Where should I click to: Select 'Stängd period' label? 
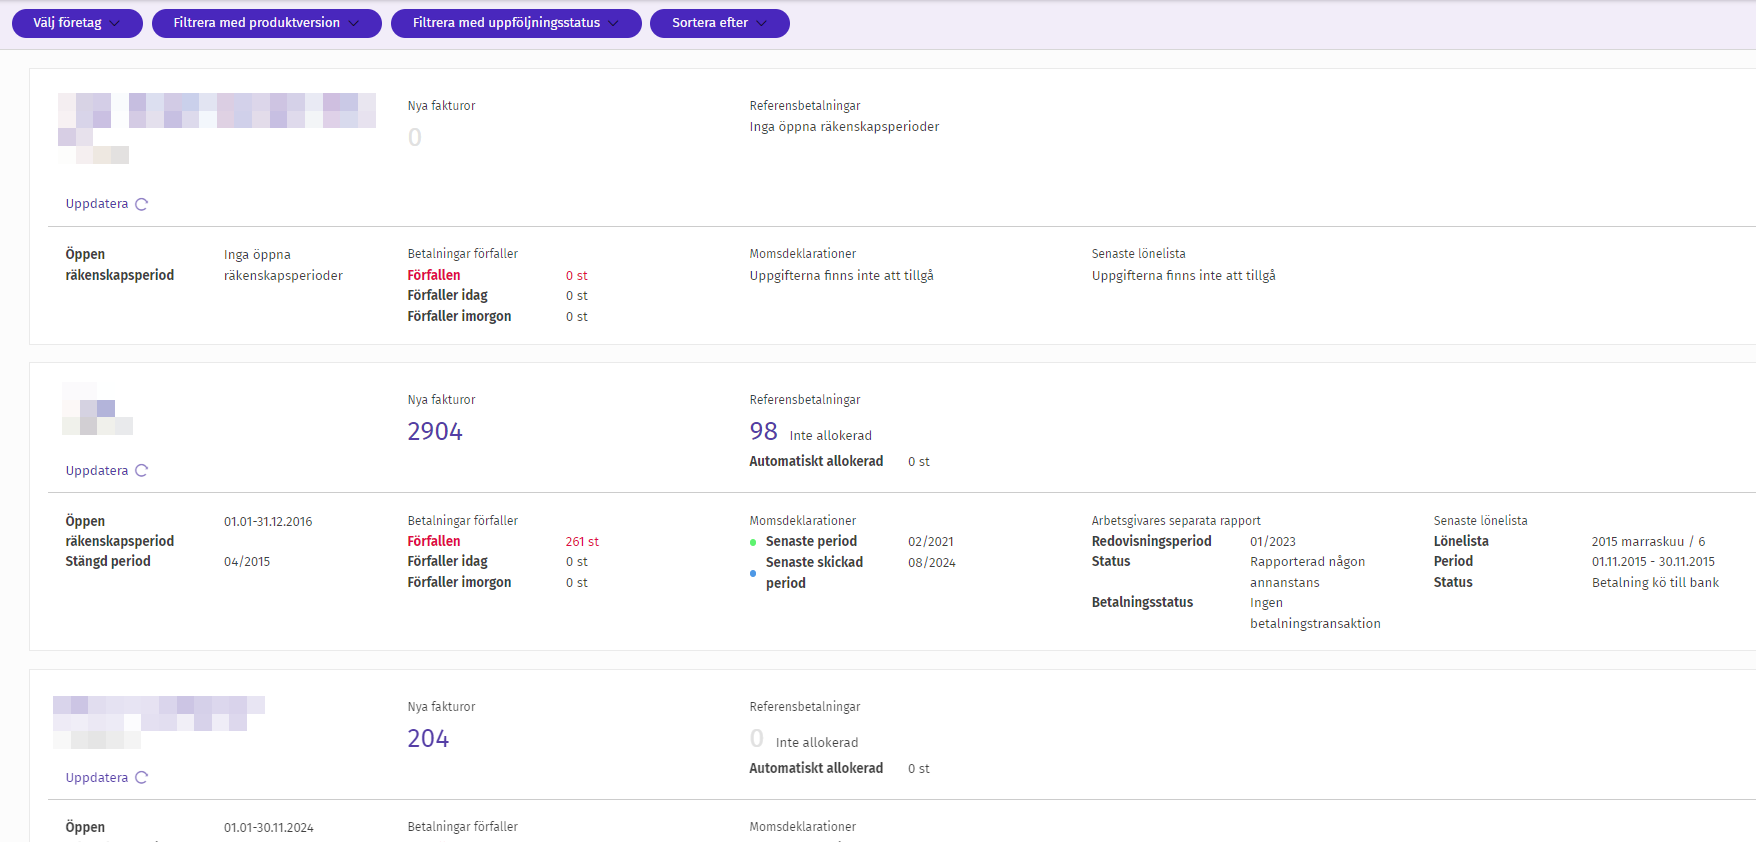108,561
